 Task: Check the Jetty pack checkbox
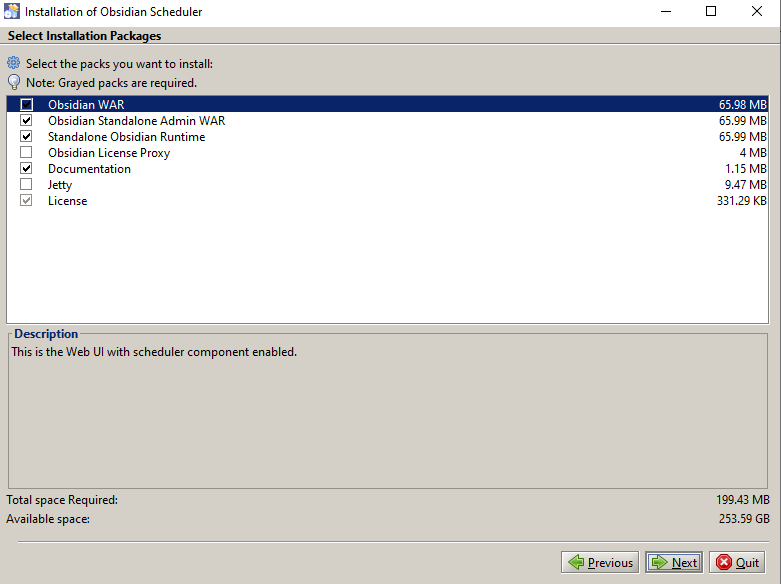tap(26, 184)
